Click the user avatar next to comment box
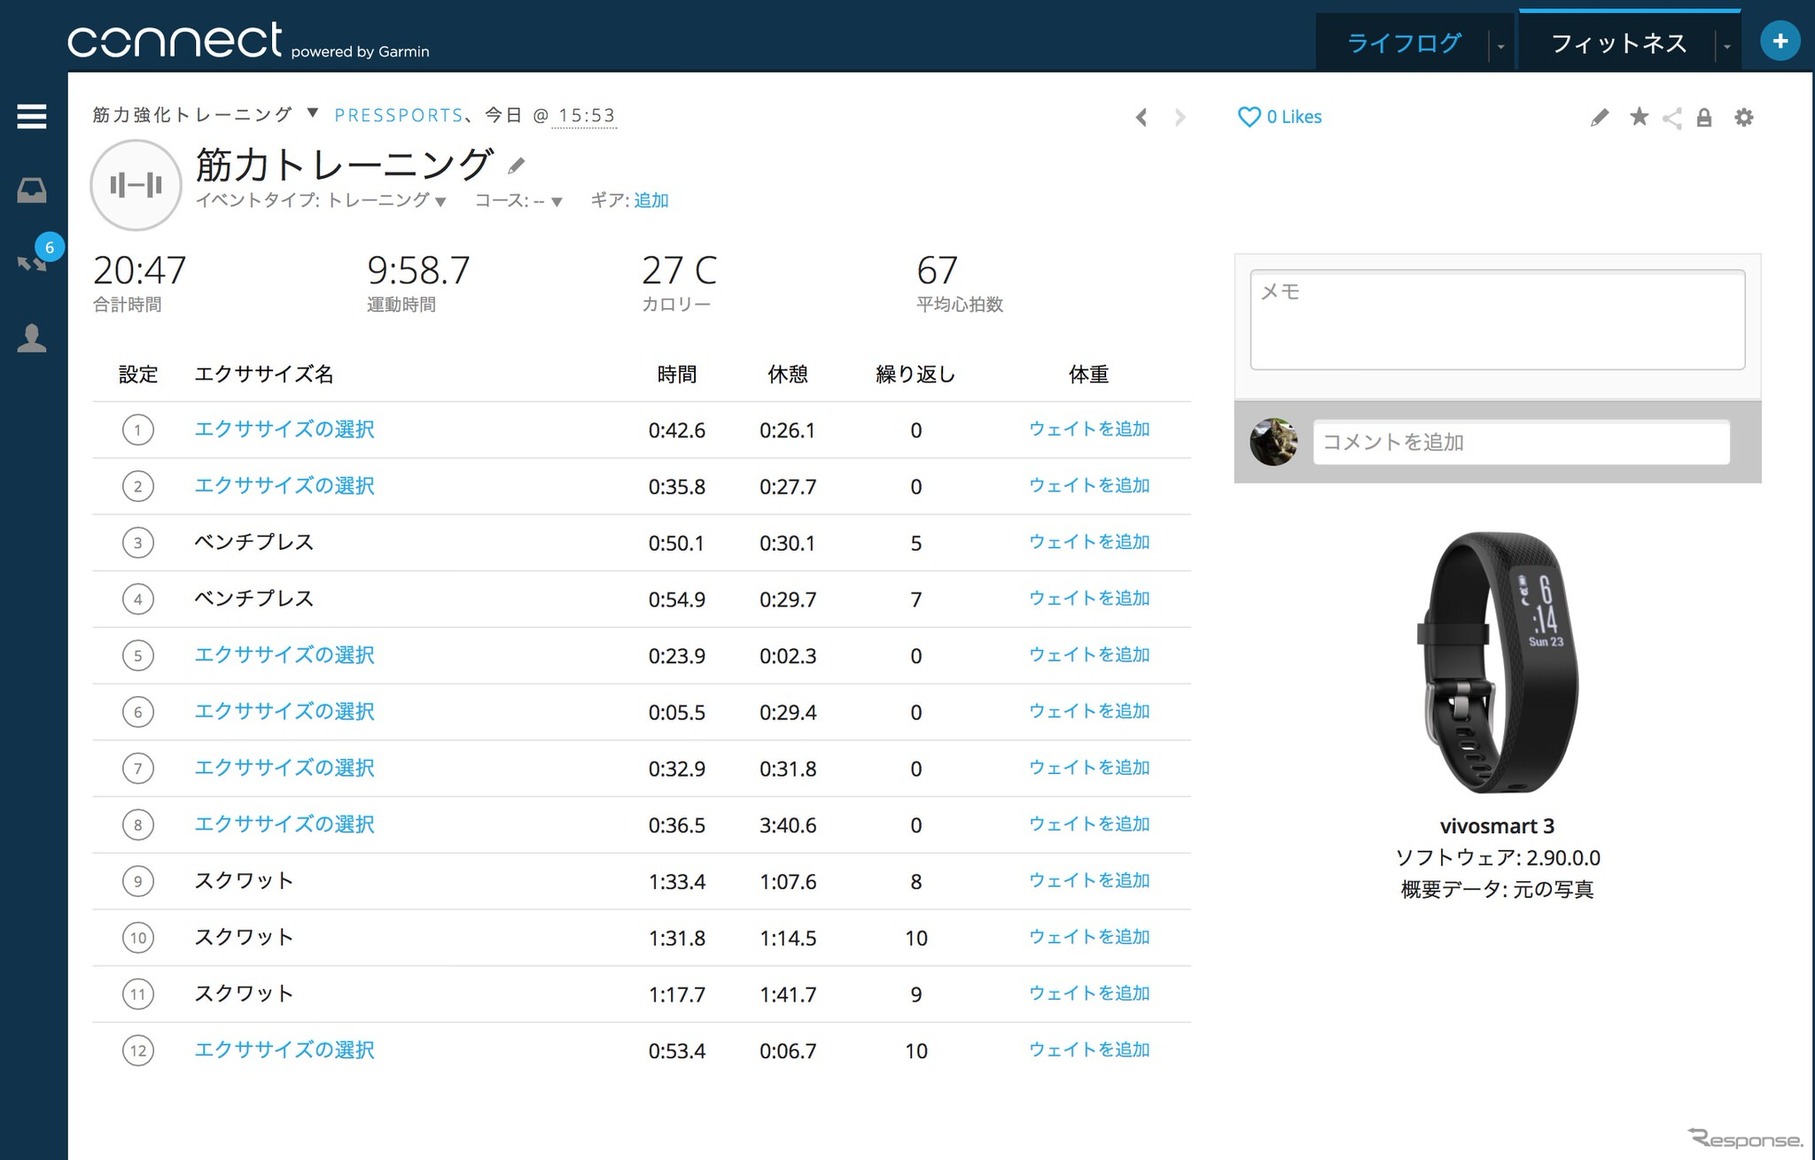The image size is (1815, 1160). point(1274,442)
